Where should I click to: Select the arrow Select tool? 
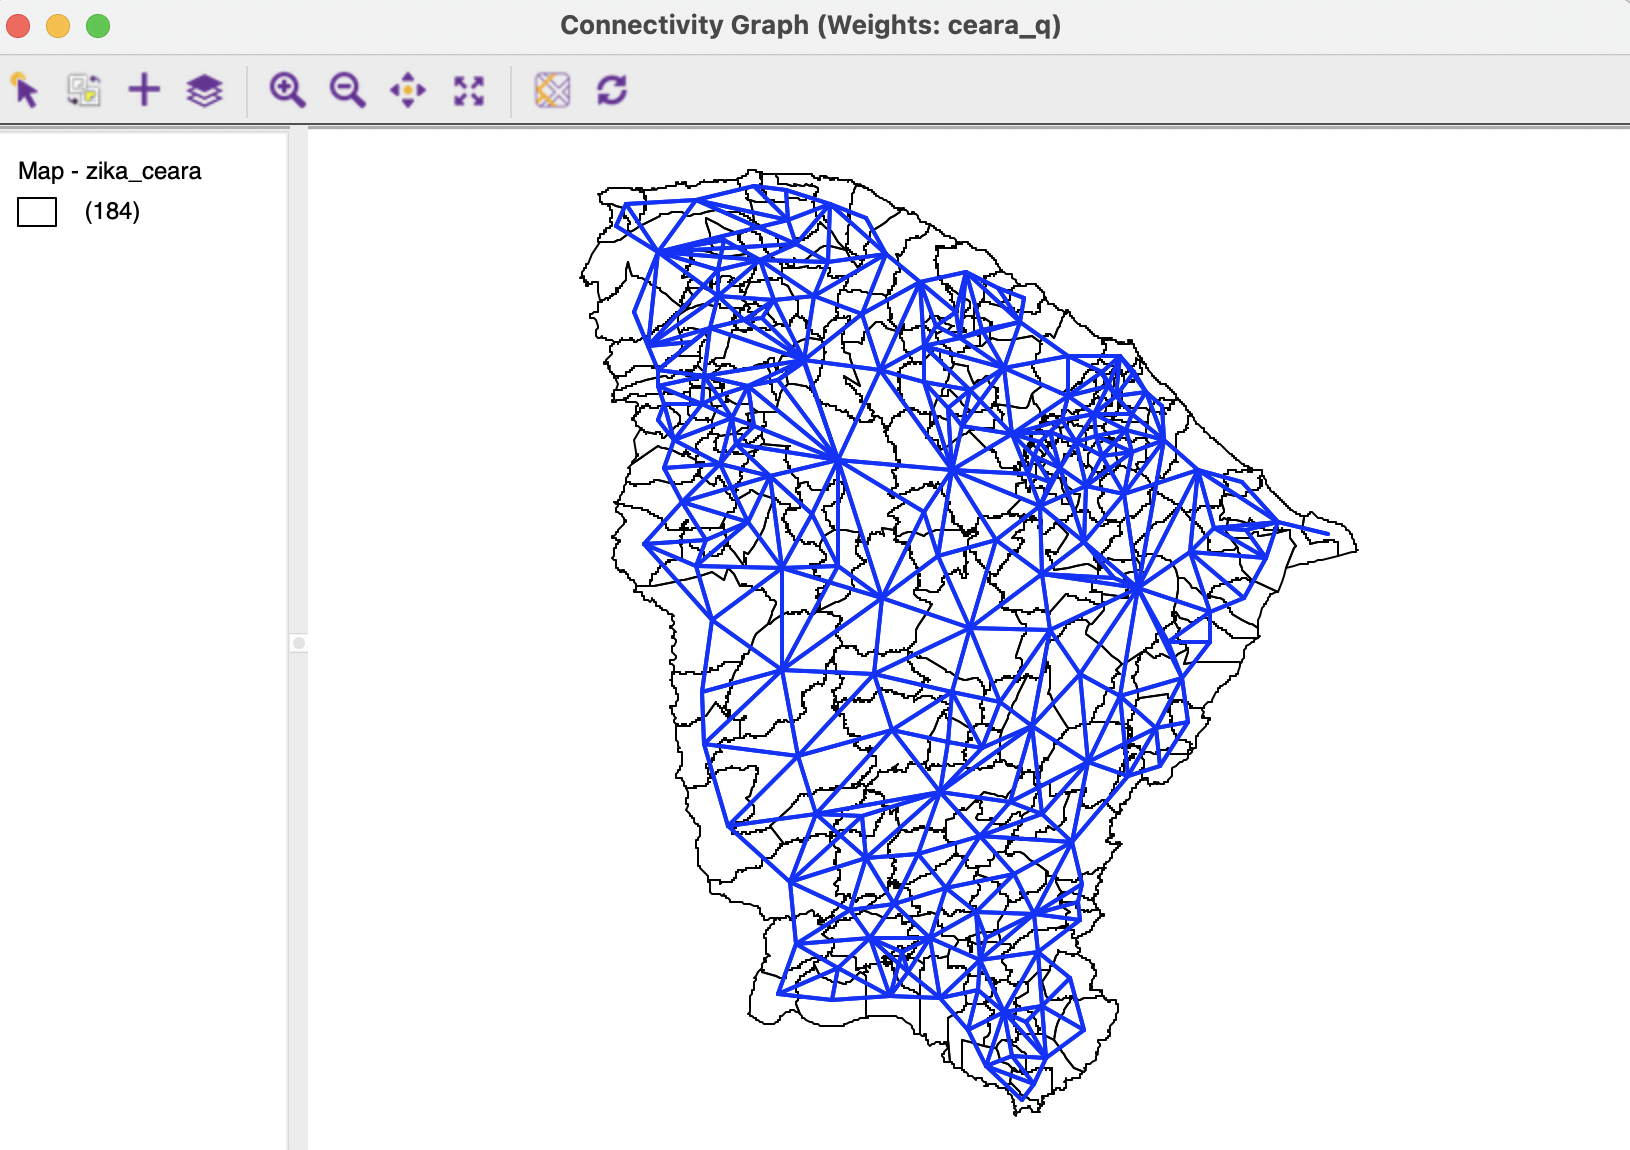point(25,90)
